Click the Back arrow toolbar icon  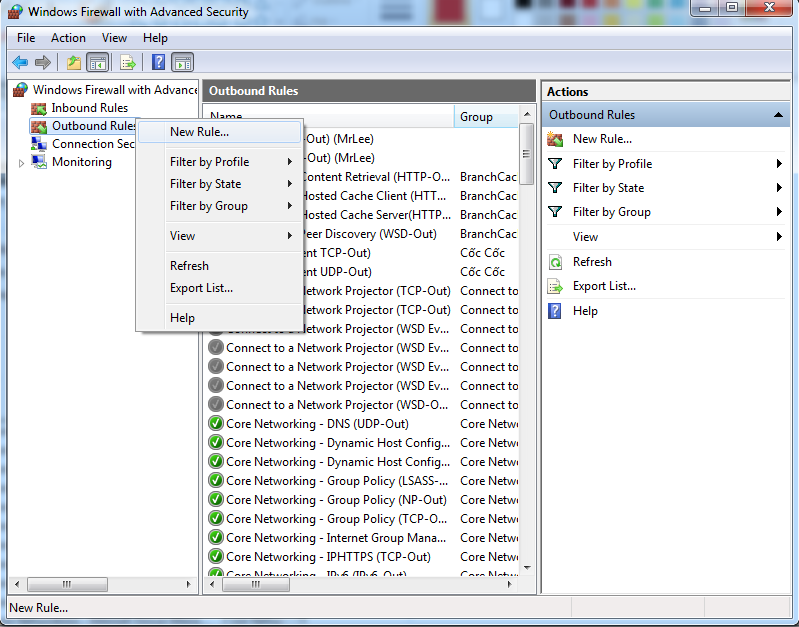[19, 62]
